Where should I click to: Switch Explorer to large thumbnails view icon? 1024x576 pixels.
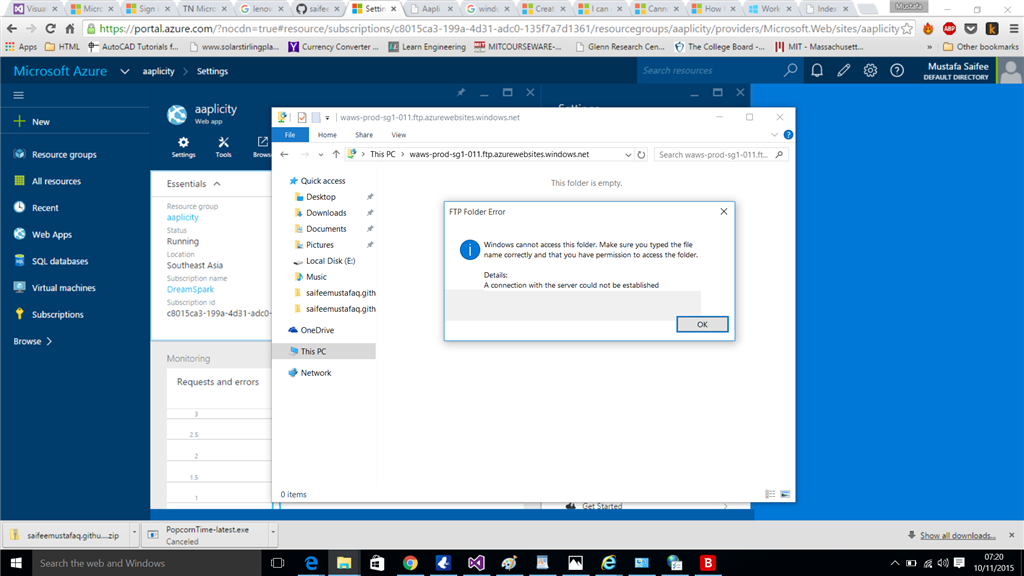point(785,494)
